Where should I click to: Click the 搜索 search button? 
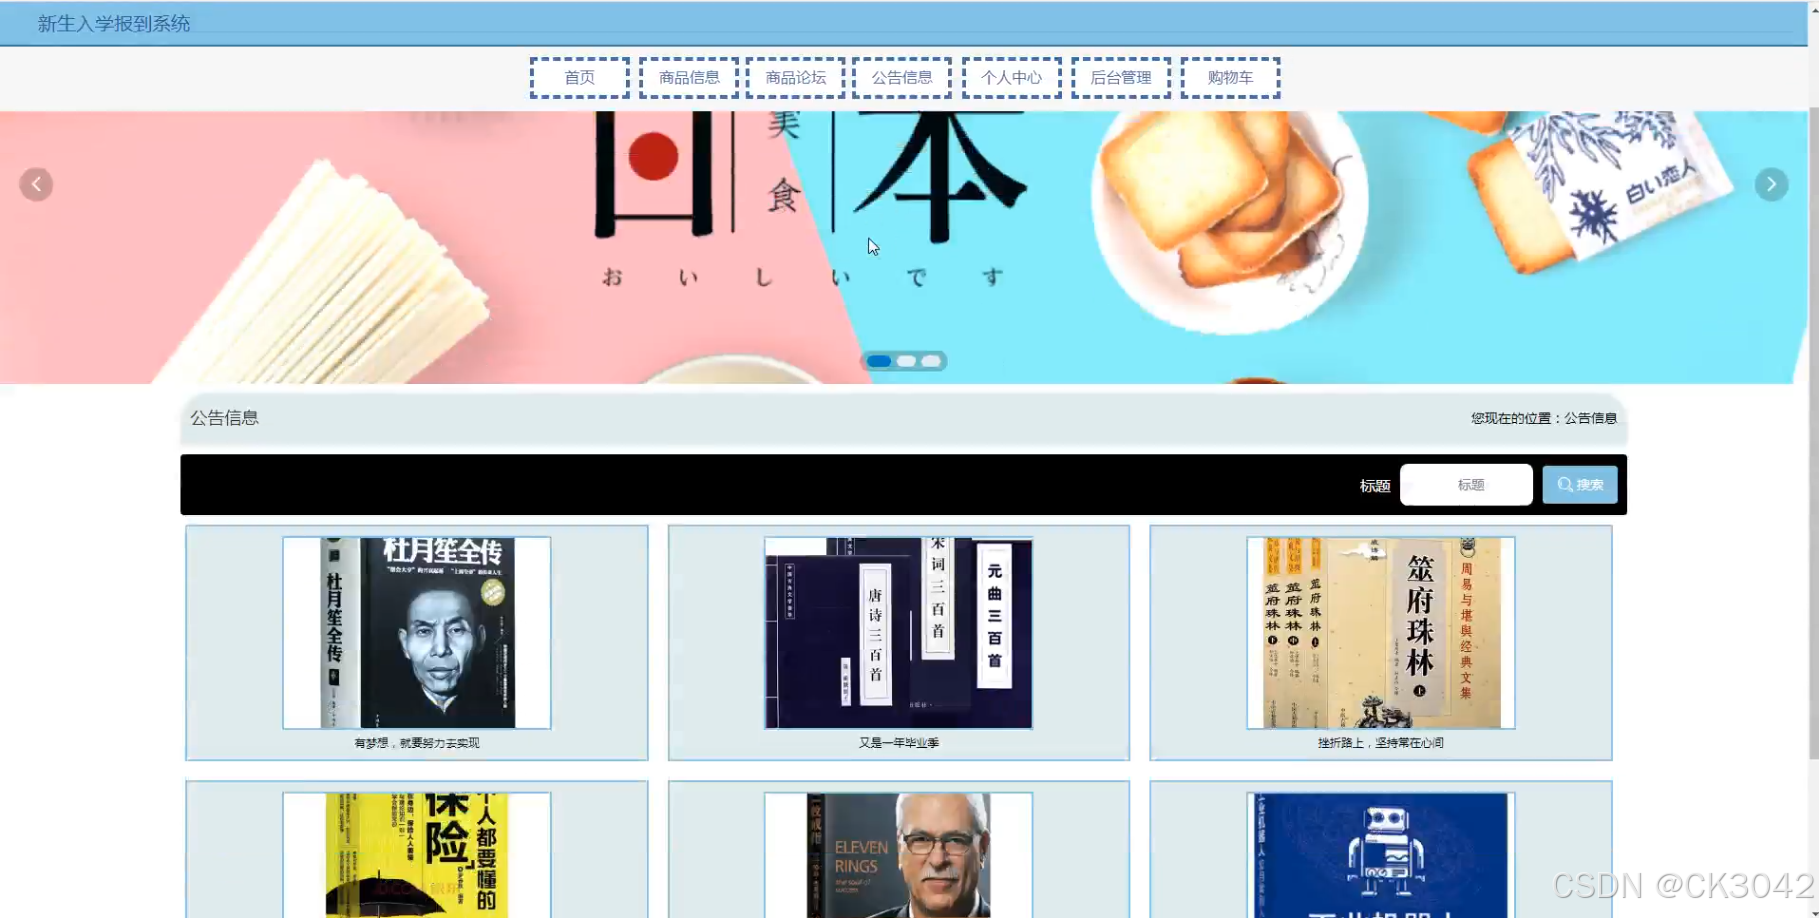tap(1580, 485)
